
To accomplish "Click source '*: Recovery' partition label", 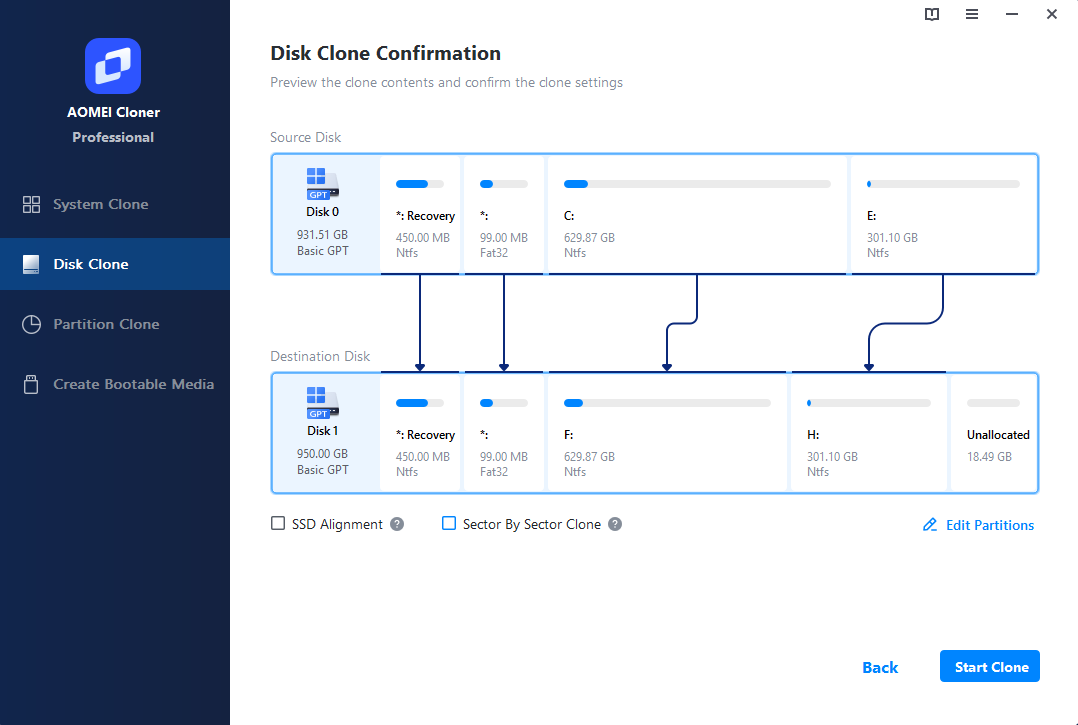I will tap(426, 216).
